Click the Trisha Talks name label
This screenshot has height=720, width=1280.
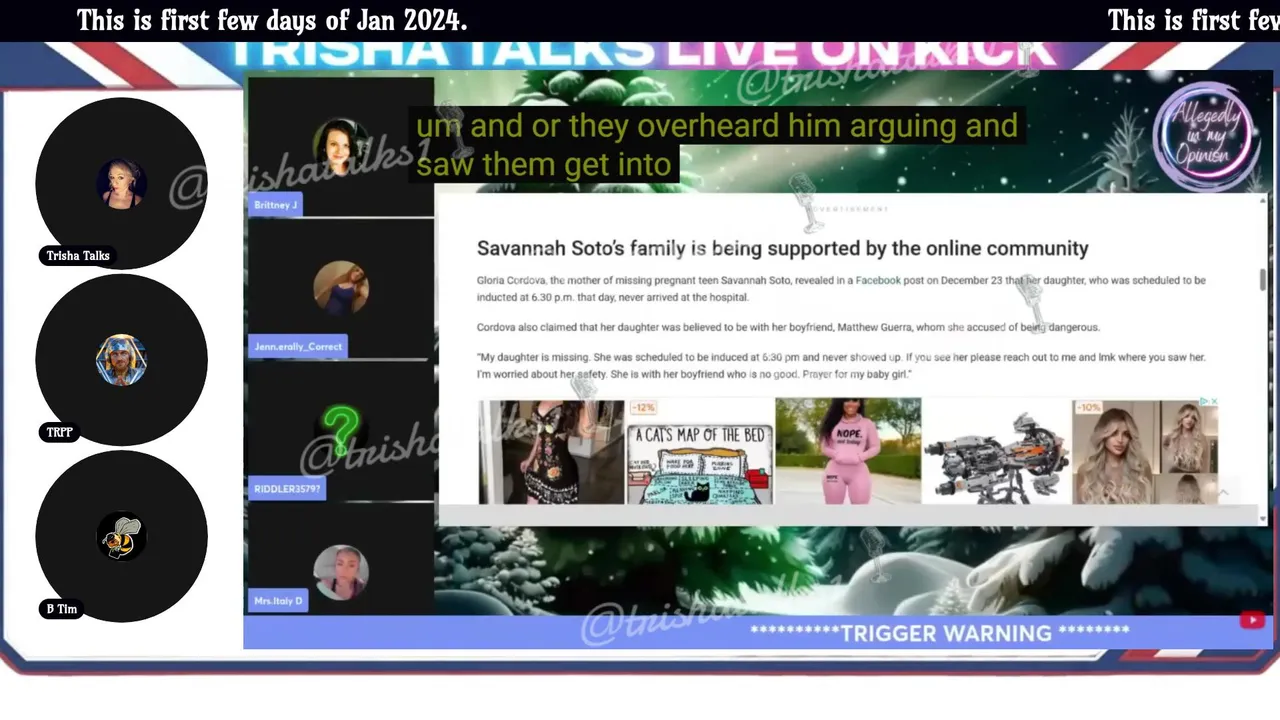pyautogui.click(x=78, y=256)
